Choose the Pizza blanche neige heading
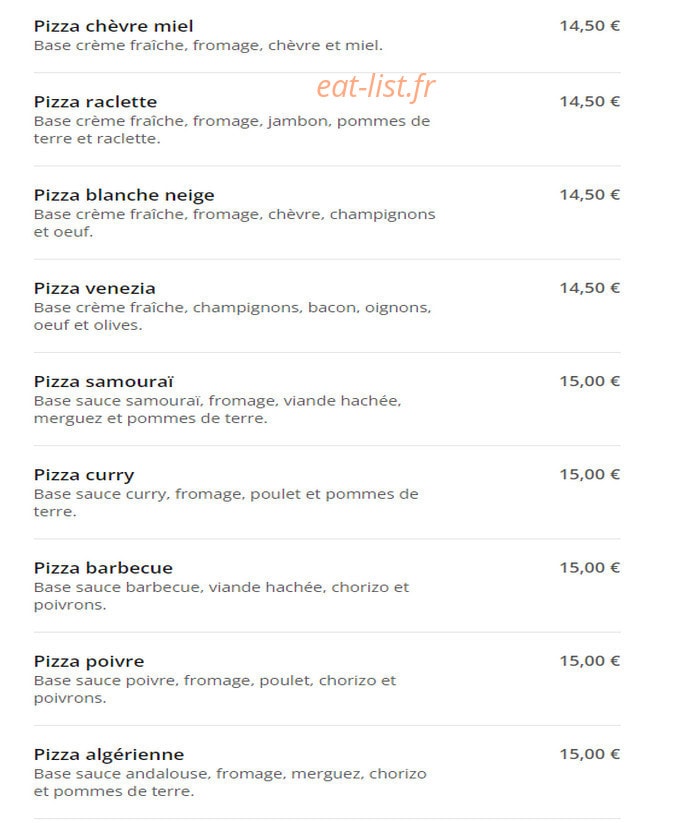687x828 pixels. click(x=124, y=195)
